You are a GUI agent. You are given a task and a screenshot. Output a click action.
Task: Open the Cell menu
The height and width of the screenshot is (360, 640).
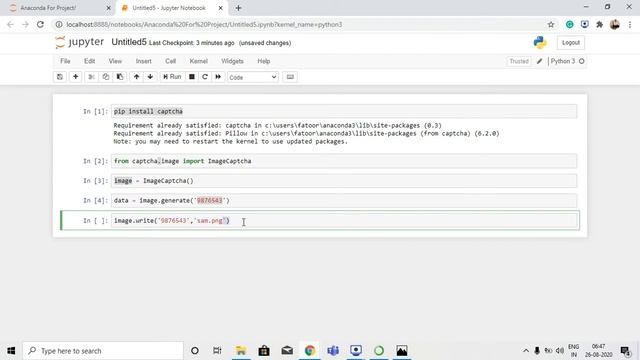point(170,61)
